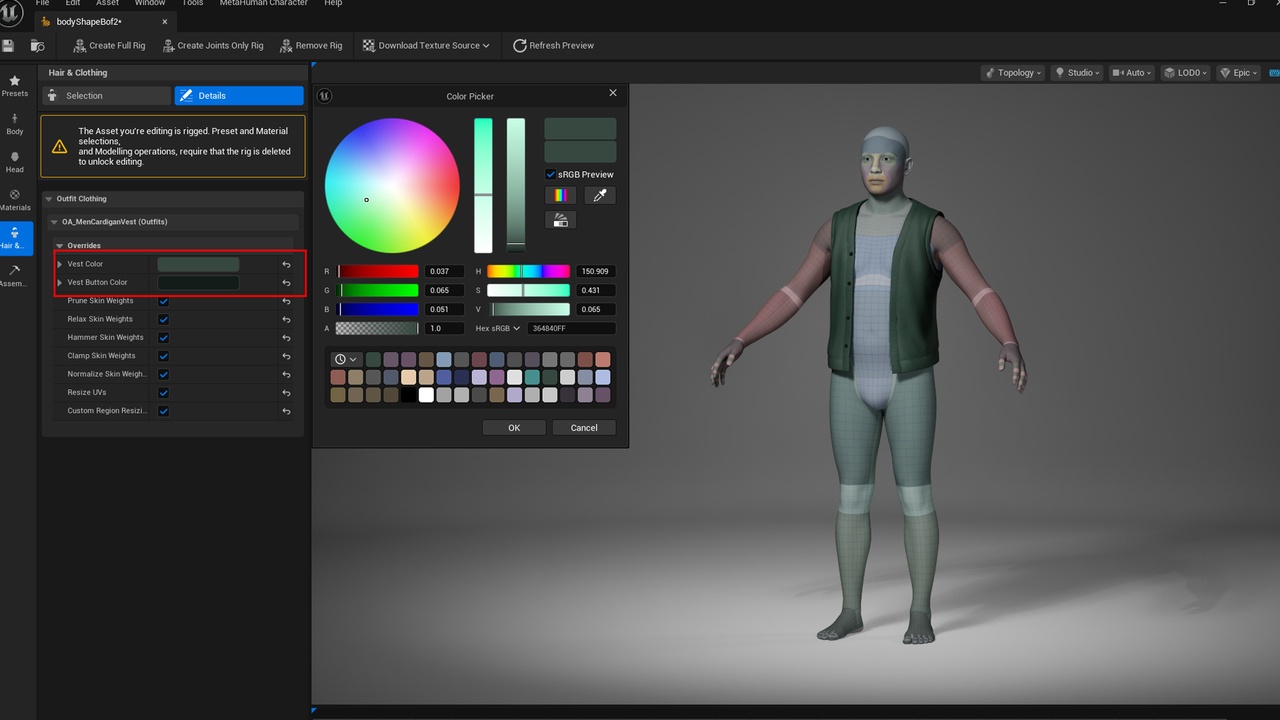Reset Custom Region Resizing to default
The width and height of the screenshot is (1280, 720).
coord(286,411)
